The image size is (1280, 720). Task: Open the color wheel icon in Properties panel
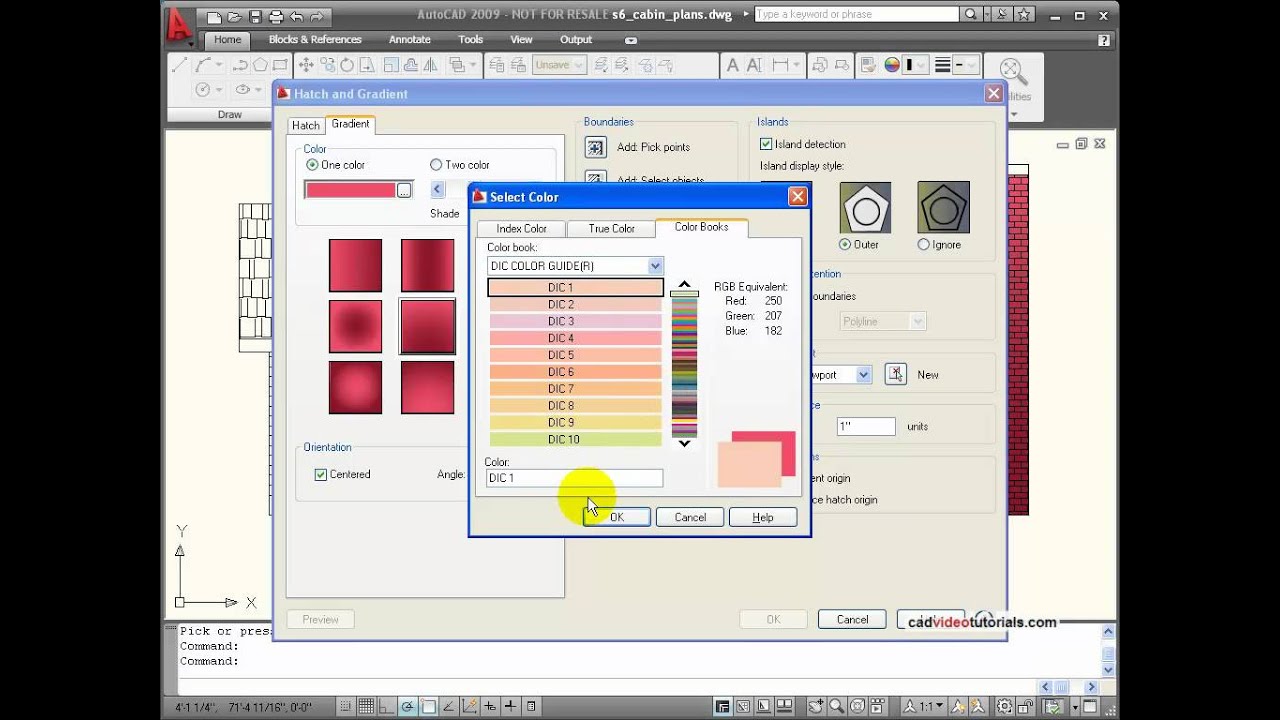892,65
